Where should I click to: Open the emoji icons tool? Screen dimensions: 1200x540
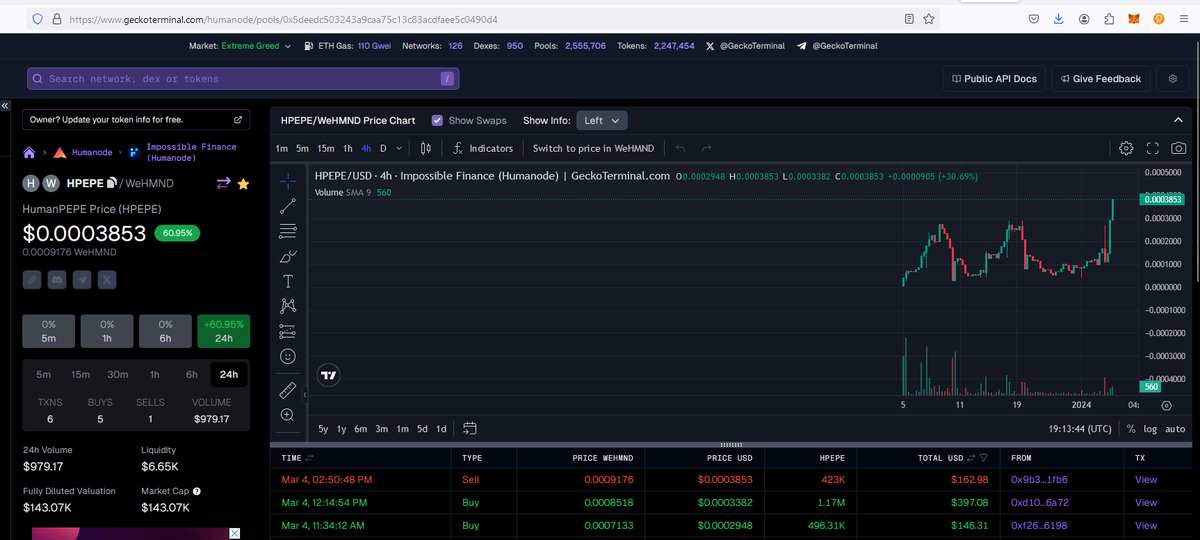pyautogui.click(x=288, y=356)
